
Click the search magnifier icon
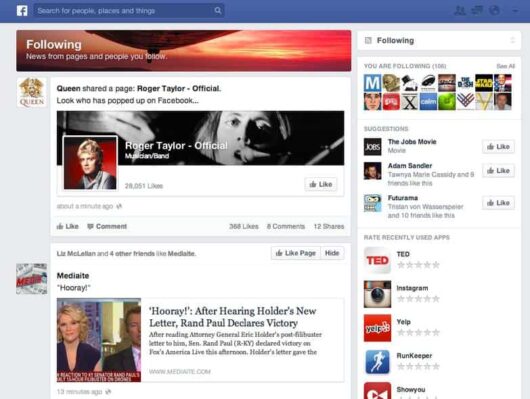[218, 10]
